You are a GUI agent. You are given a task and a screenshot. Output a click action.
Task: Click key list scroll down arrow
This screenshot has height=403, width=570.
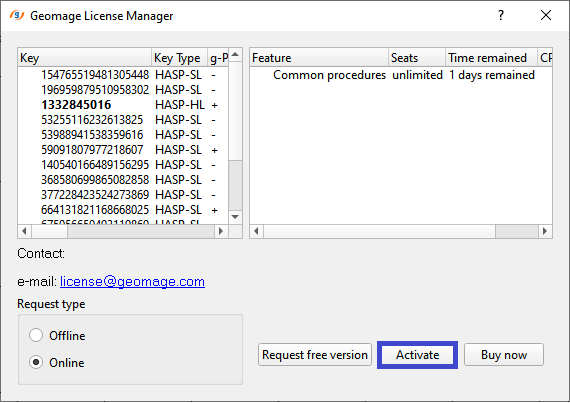coord(235,217)
